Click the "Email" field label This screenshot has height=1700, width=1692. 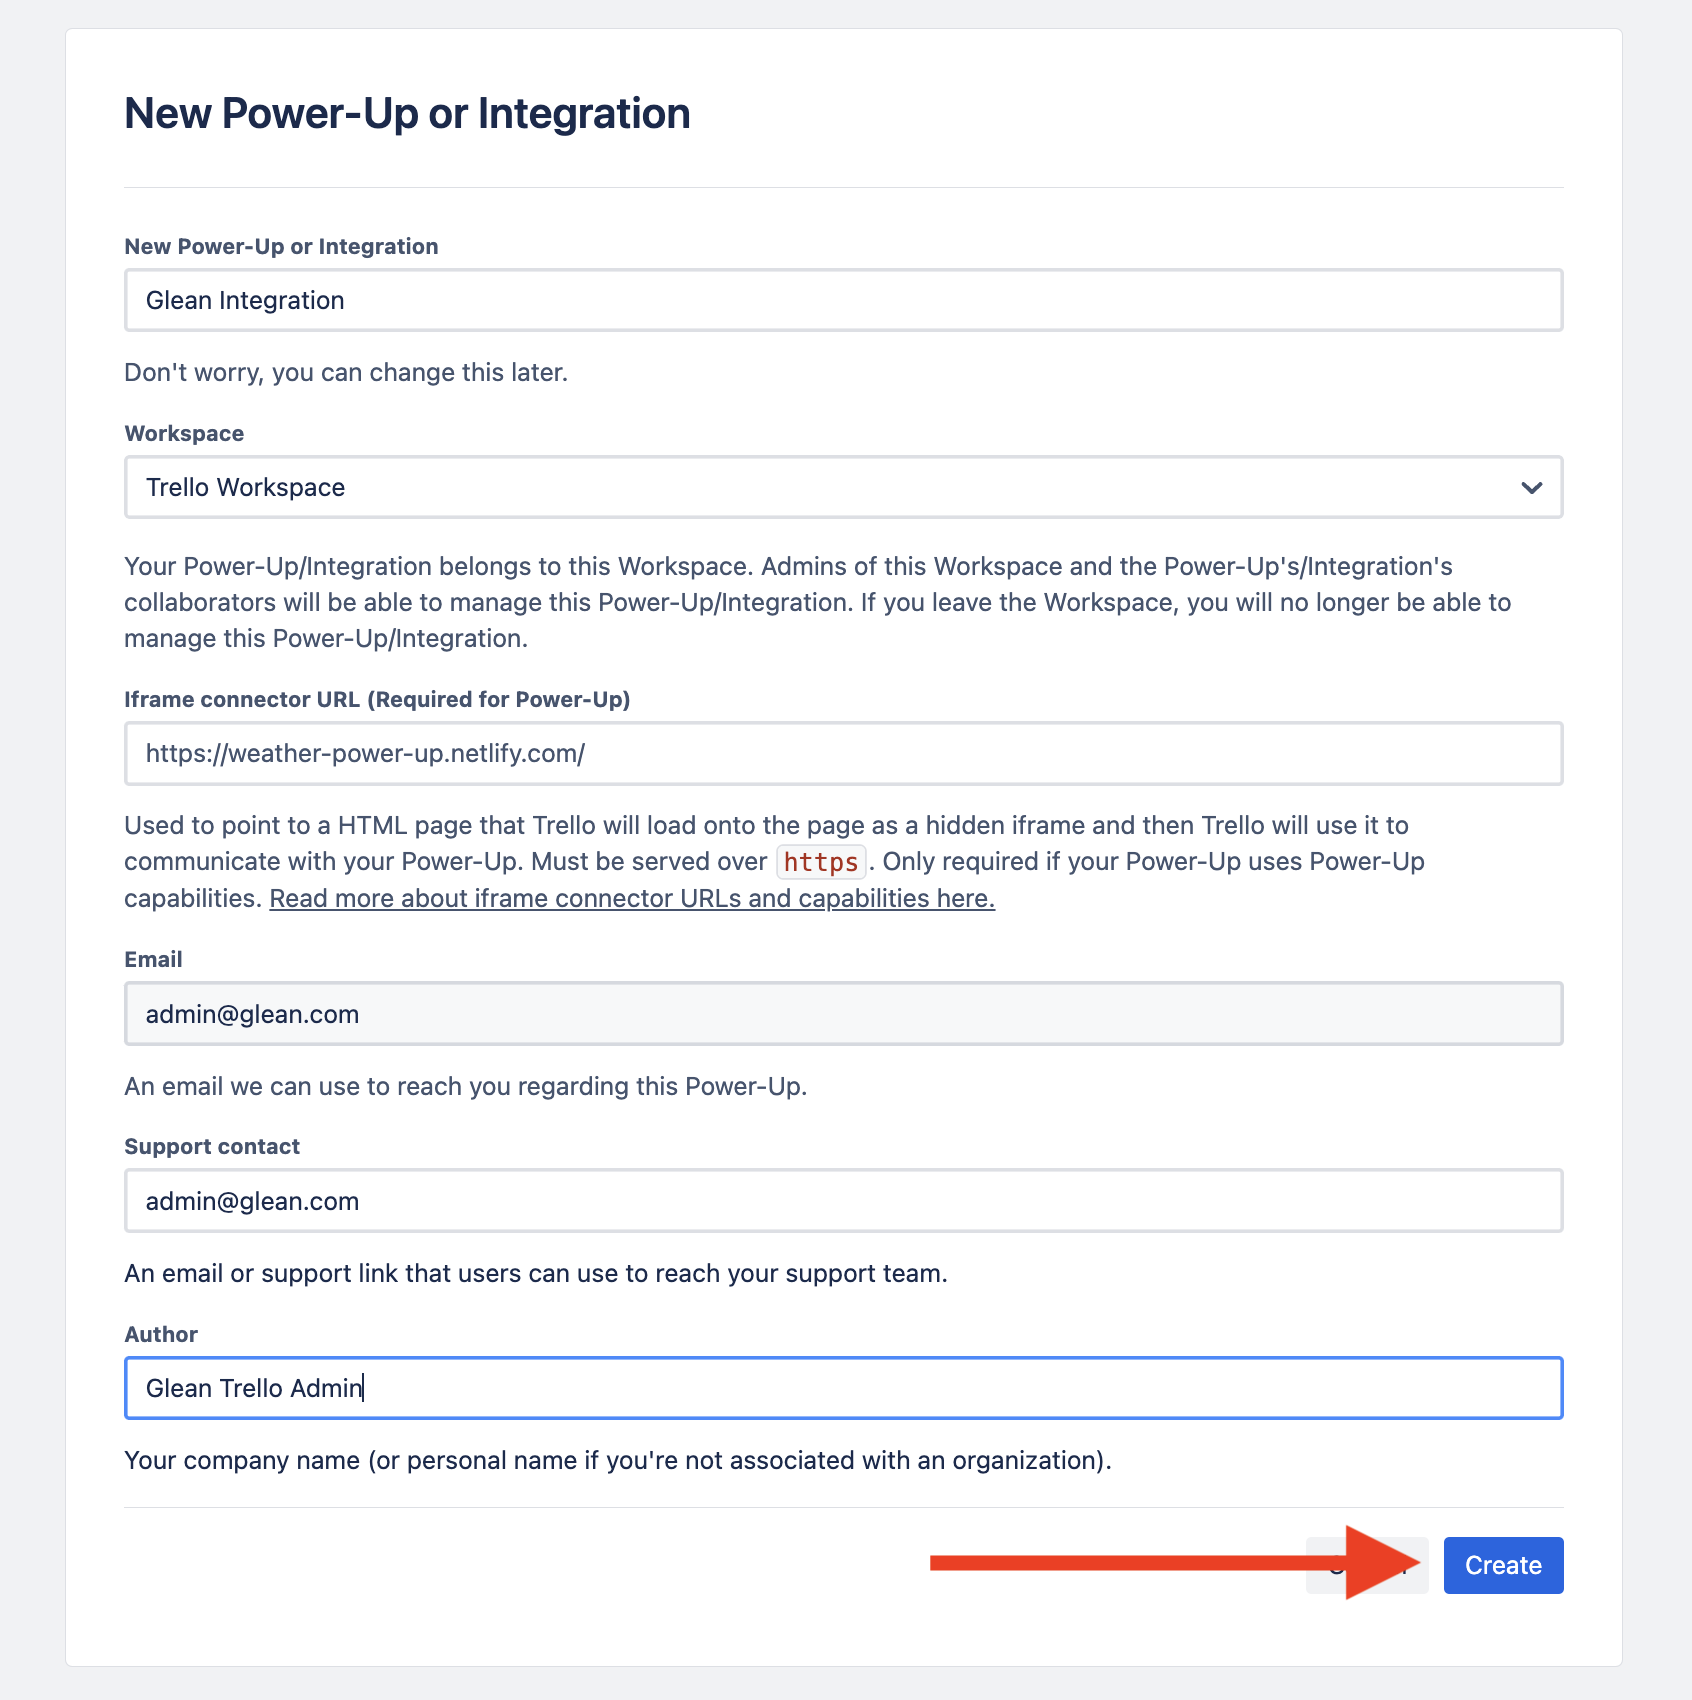pyautogui.click(x=153, y=959)
